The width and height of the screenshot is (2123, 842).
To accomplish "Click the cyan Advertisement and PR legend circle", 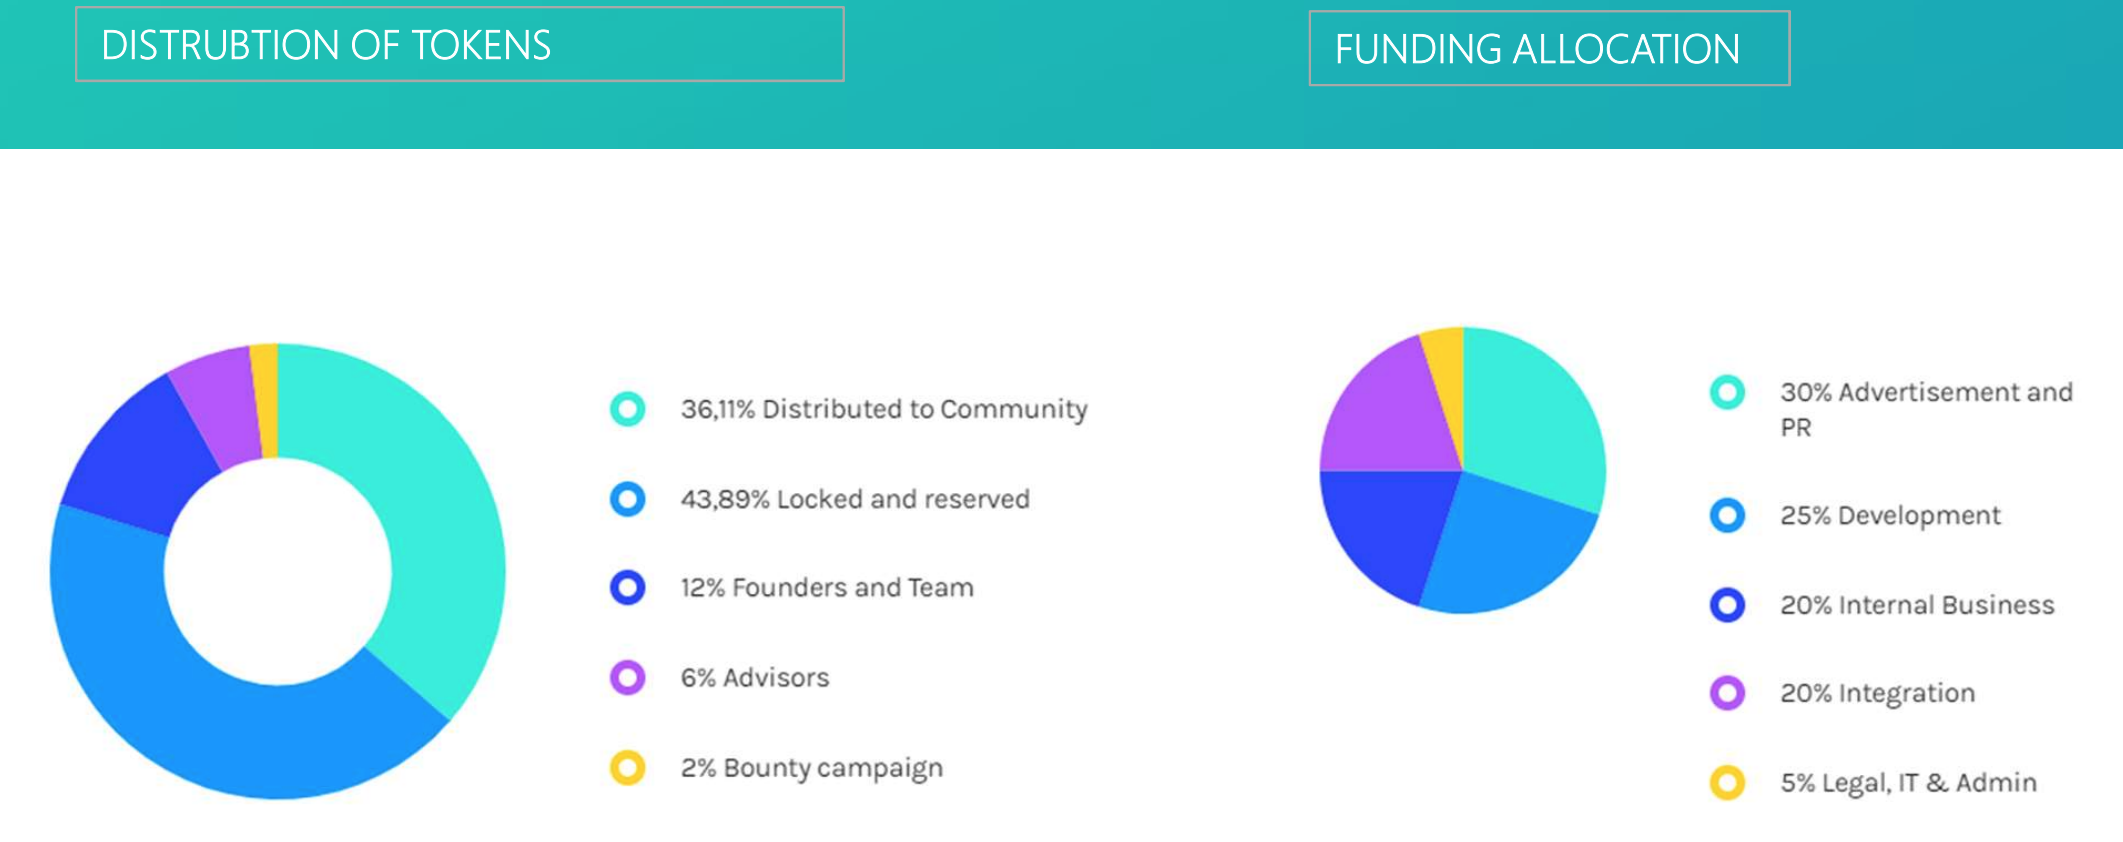I will tap(1727, 392).
